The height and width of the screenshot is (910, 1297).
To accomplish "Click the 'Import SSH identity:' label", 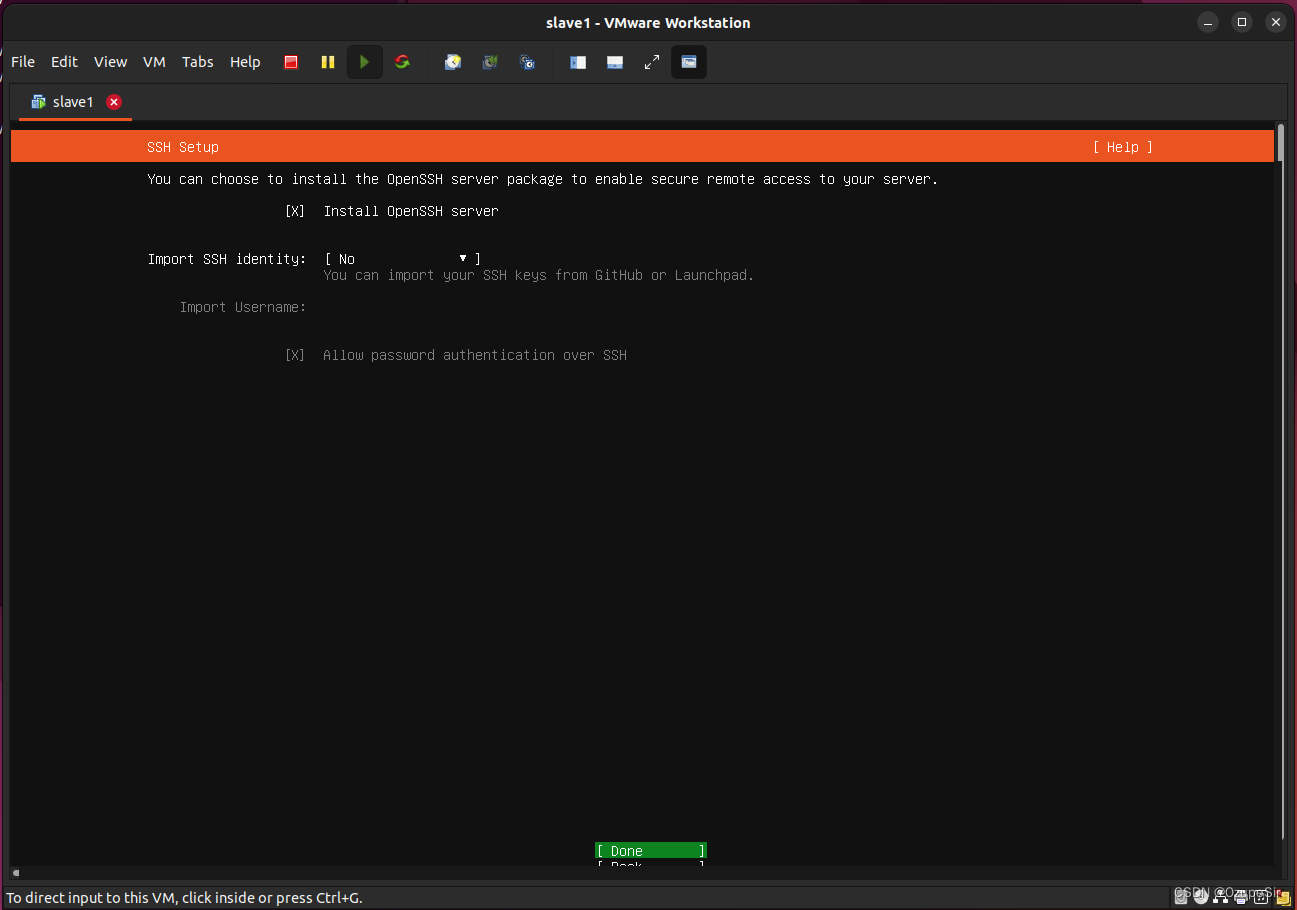I will [227, 259].
